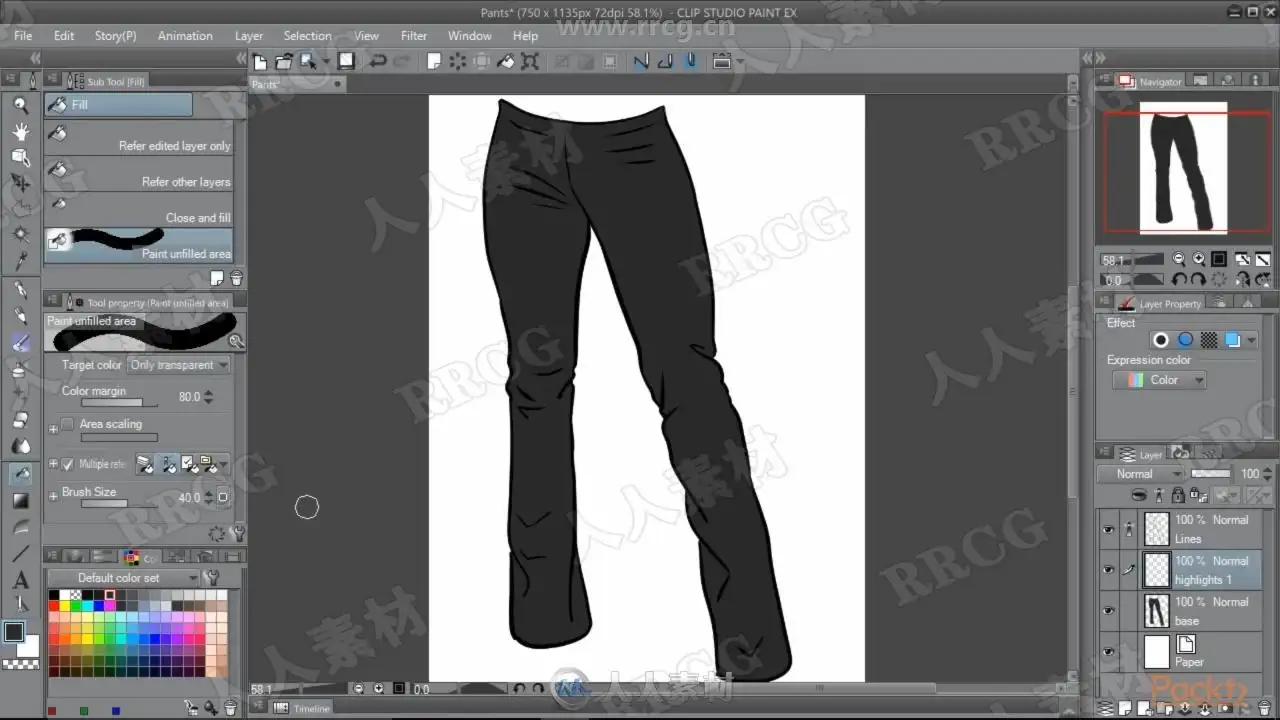Open the File menu
The height and width of the screenshot is (720, 1280).
coord(23,36)
